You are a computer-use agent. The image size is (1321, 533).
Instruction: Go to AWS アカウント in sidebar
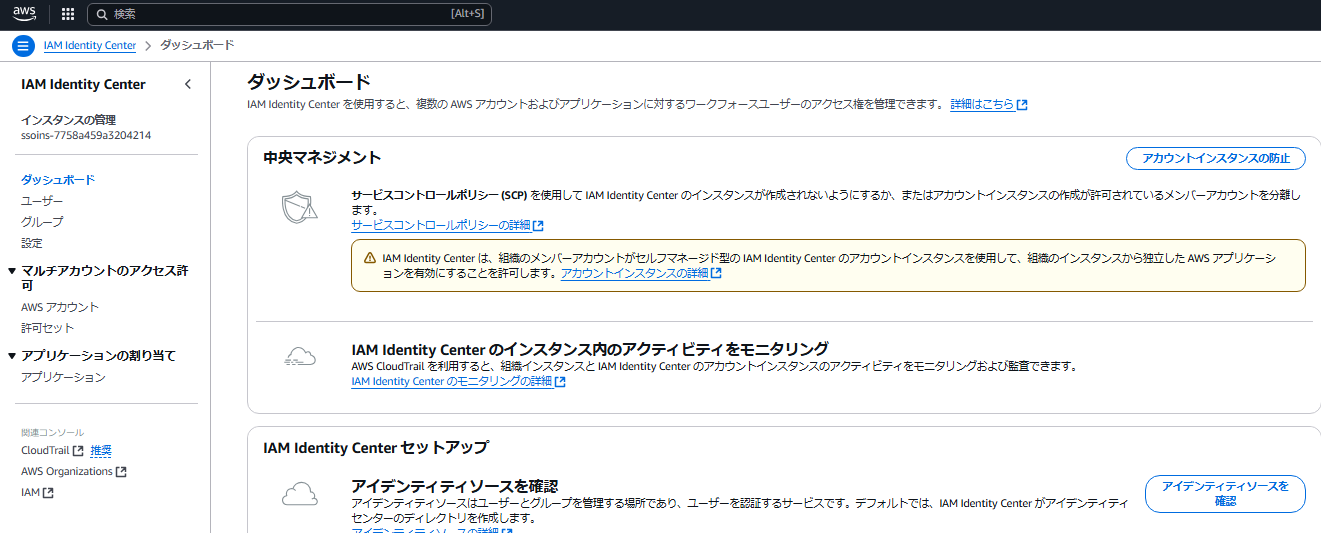(60, 307)
